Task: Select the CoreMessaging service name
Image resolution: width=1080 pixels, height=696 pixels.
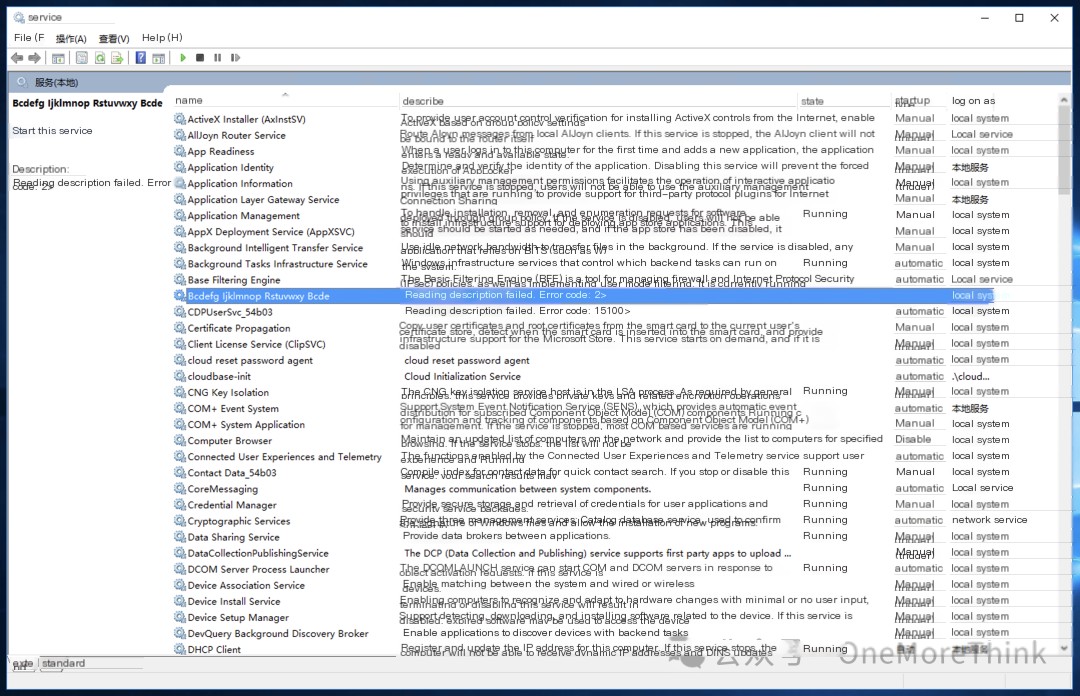Action: tap(222, 489)
